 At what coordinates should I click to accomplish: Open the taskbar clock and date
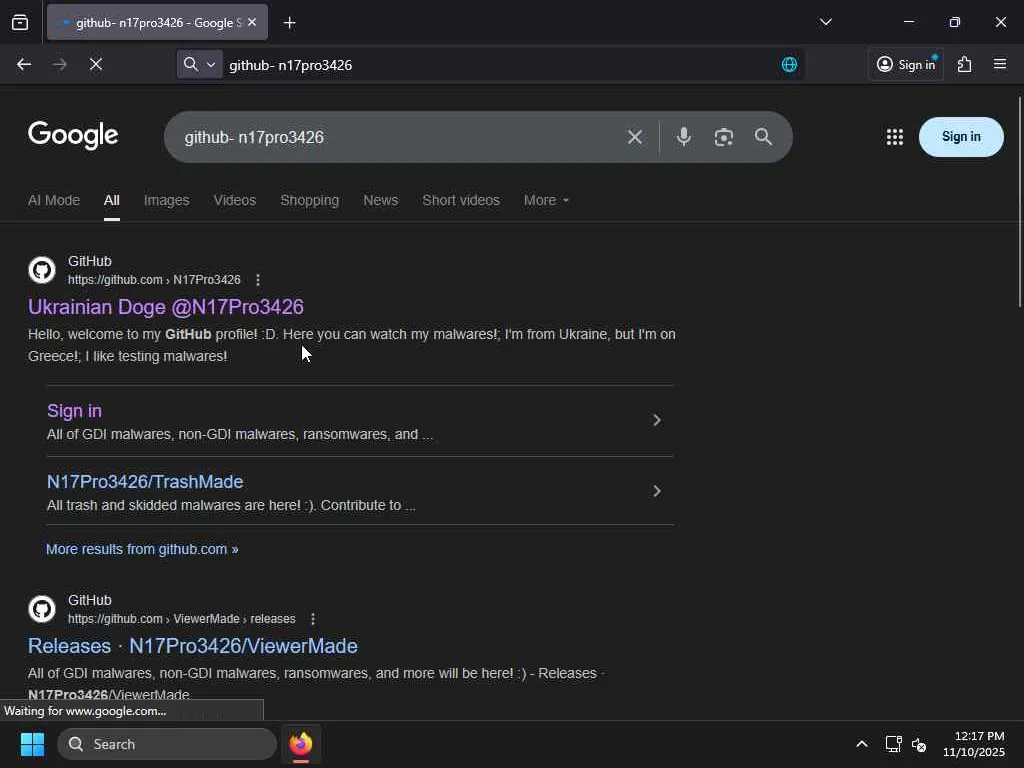[974, 744]
